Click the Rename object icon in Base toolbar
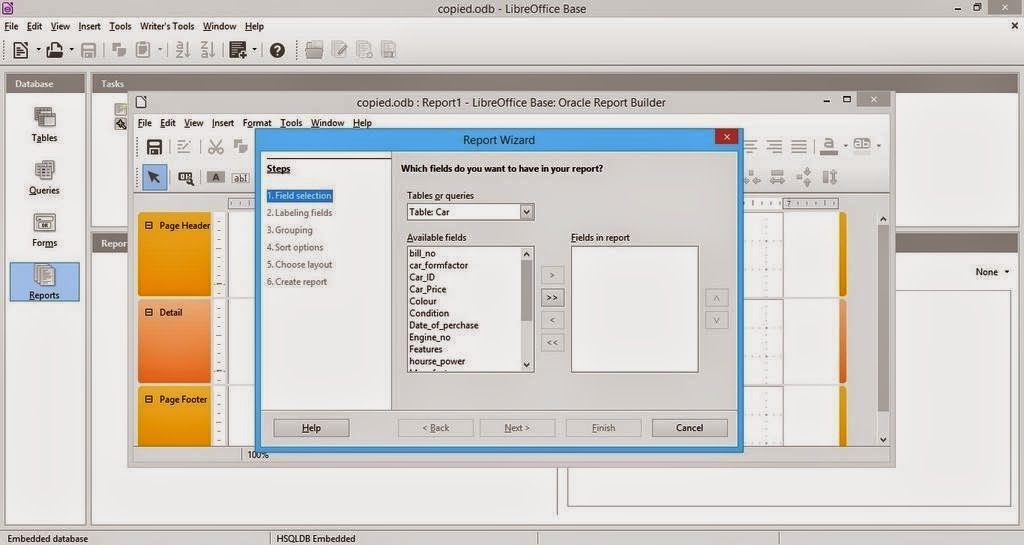This screenshot has height=545, width=1024. (389, 50)
